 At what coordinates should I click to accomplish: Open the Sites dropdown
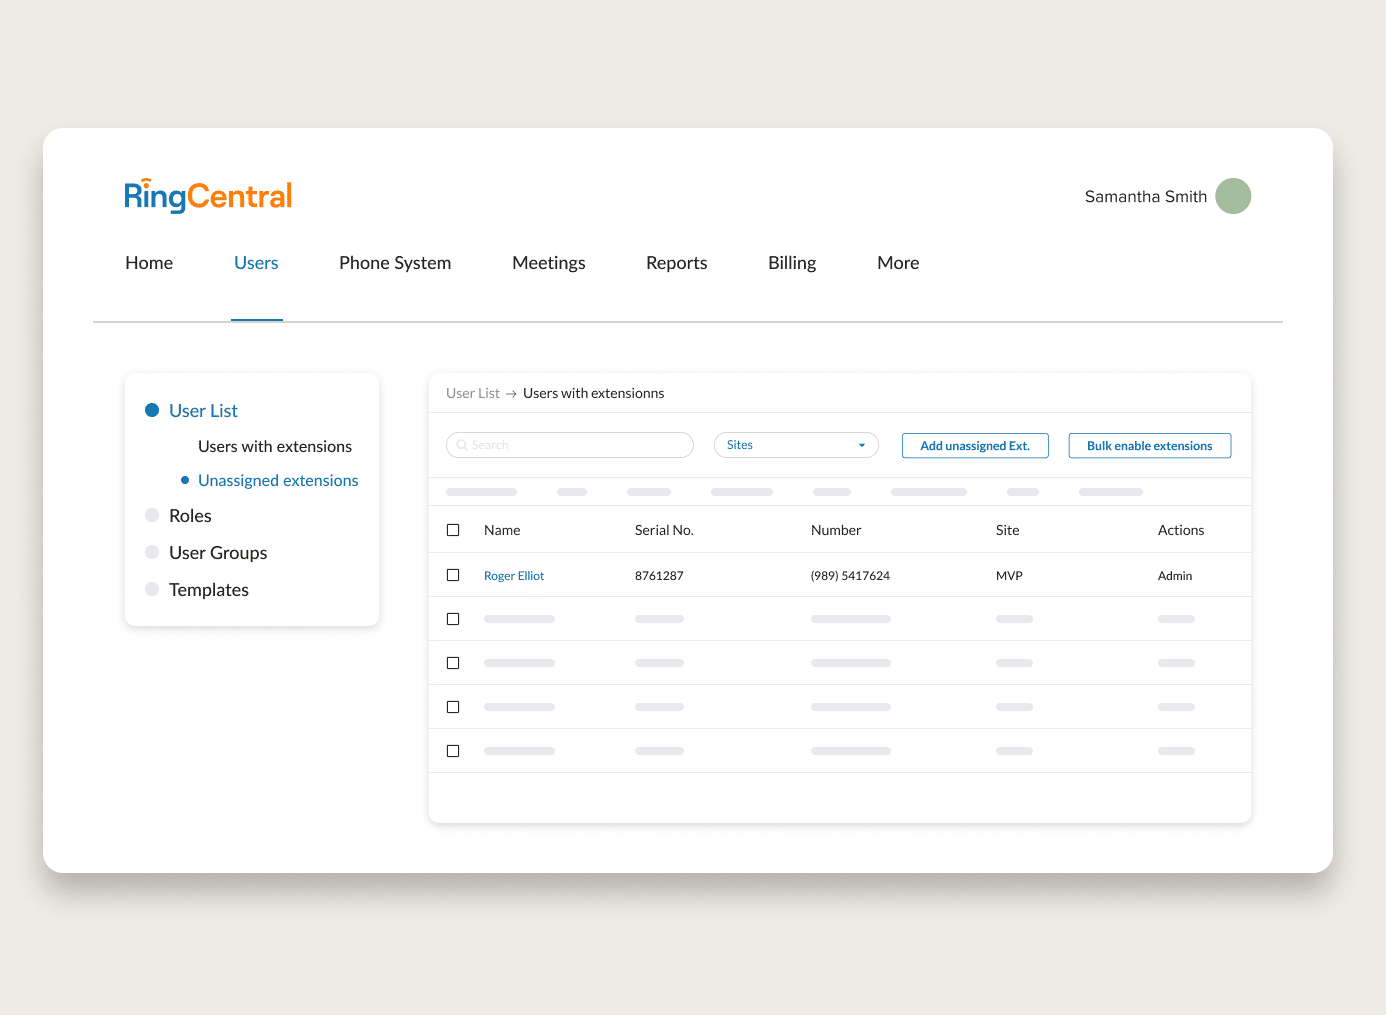(x=796, y=445)
